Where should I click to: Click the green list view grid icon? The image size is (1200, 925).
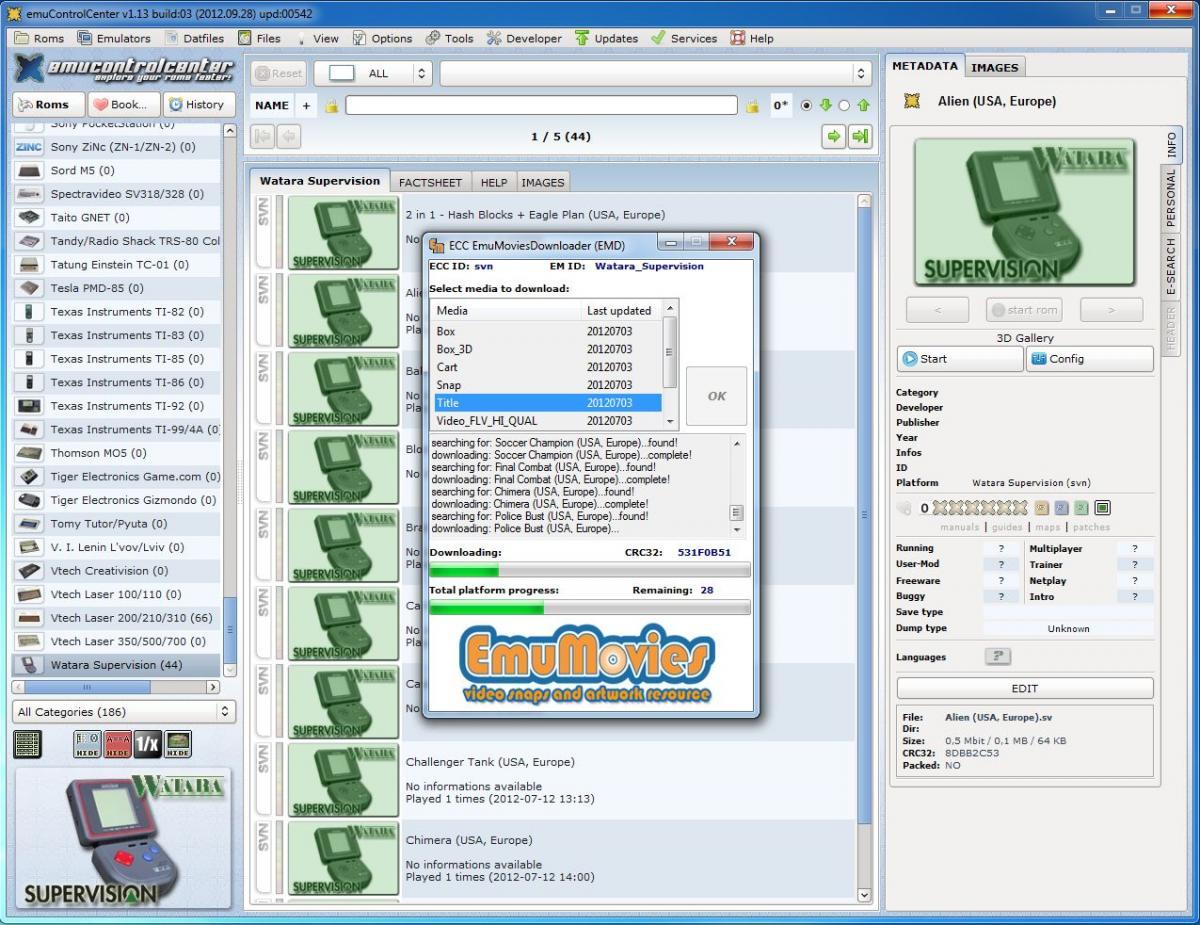tap(28, 744)
